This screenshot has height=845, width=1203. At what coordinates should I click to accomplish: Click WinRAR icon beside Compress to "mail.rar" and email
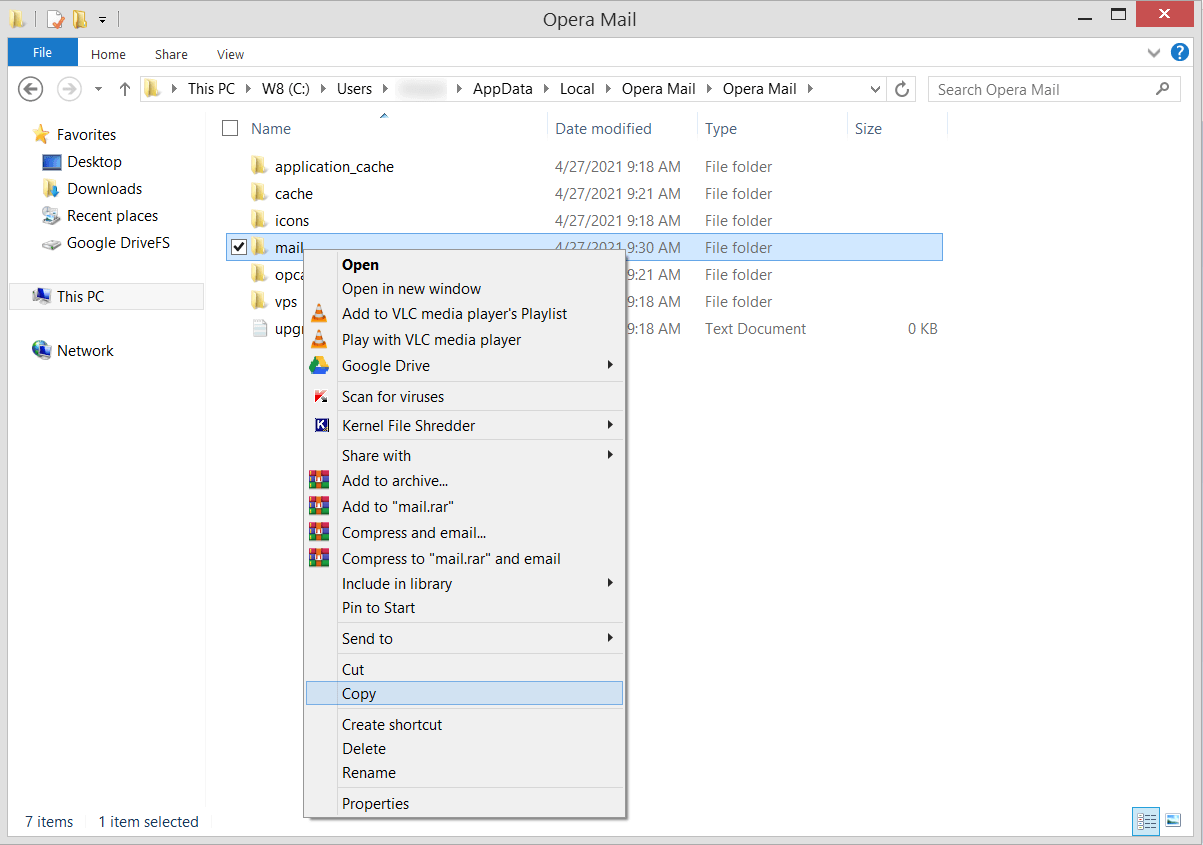(x=319, y=559)
